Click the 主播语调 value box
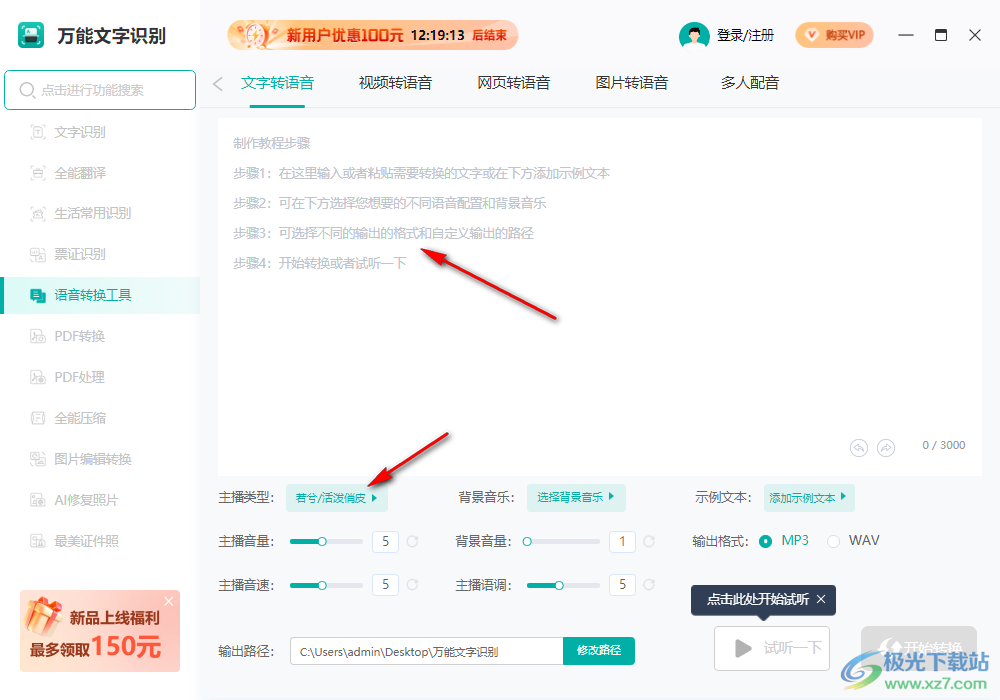The height and width of the screenshot is (700, 1000). 622,585
